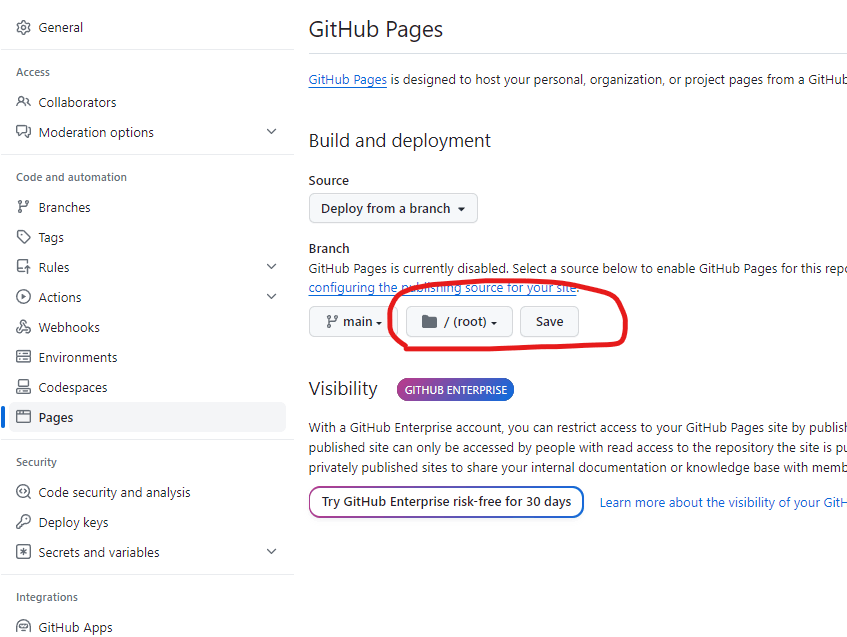Viewport: 847px width, 637px height.
Task: Click the Code security shield-search icon
Action: point(23,492)
